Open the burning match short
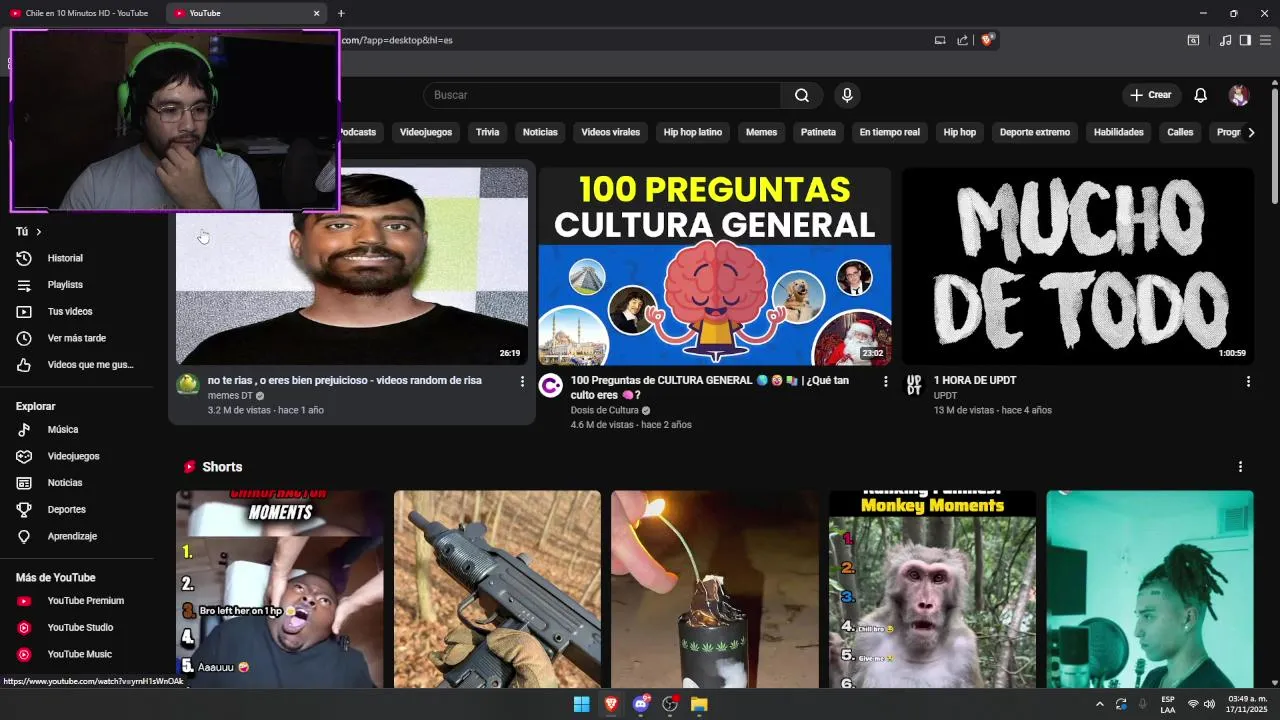The image size is (1280, 720). pos(715,589)
